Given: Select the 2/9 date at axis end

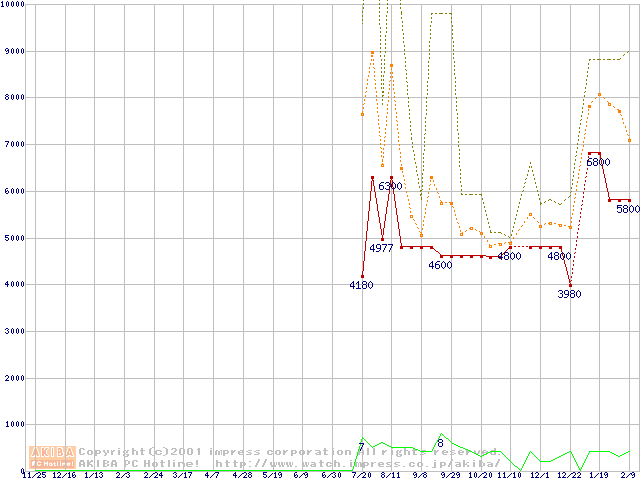Looking at the screenshot, I should 630,476.
